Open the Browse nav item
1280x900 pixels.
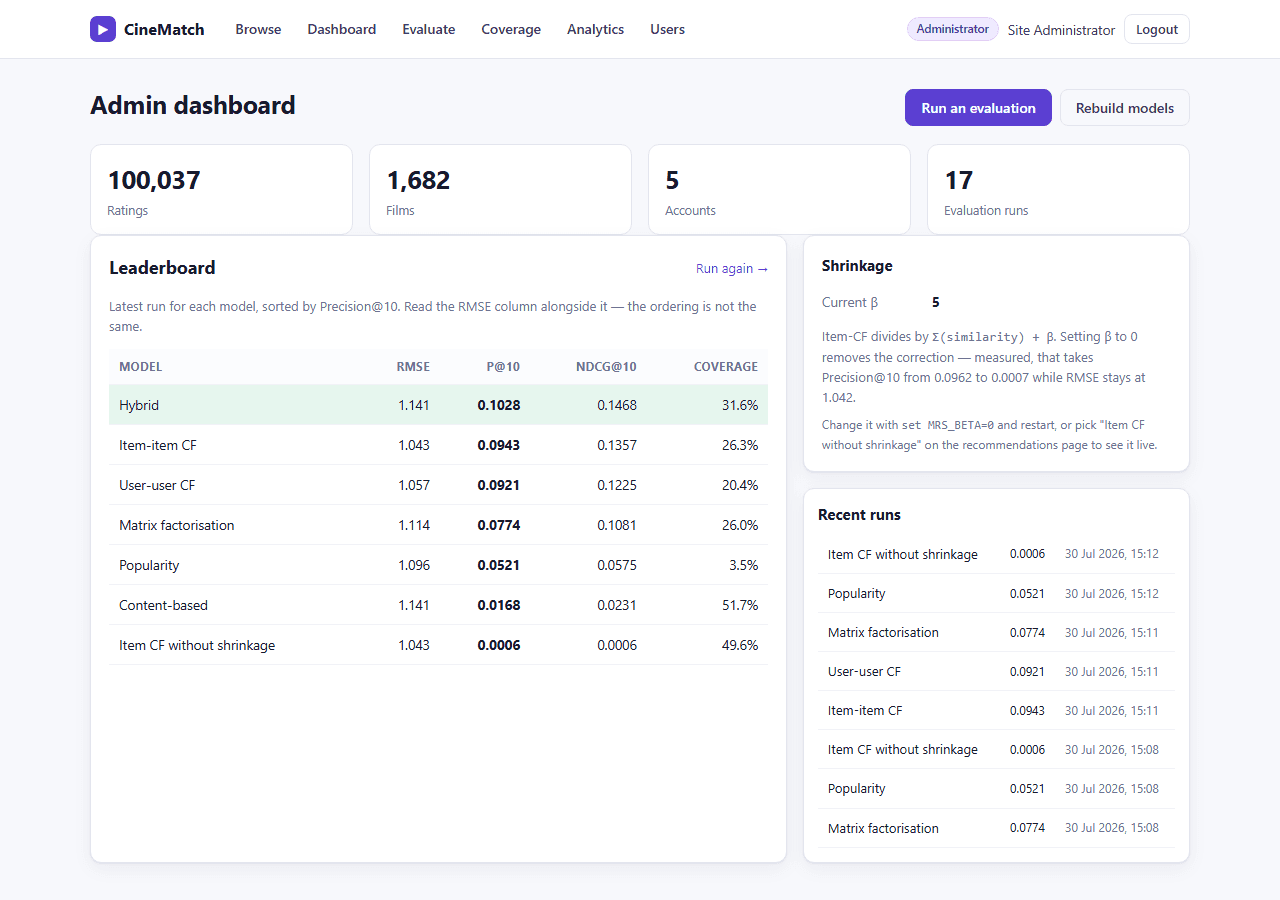(x=258, y=29)
